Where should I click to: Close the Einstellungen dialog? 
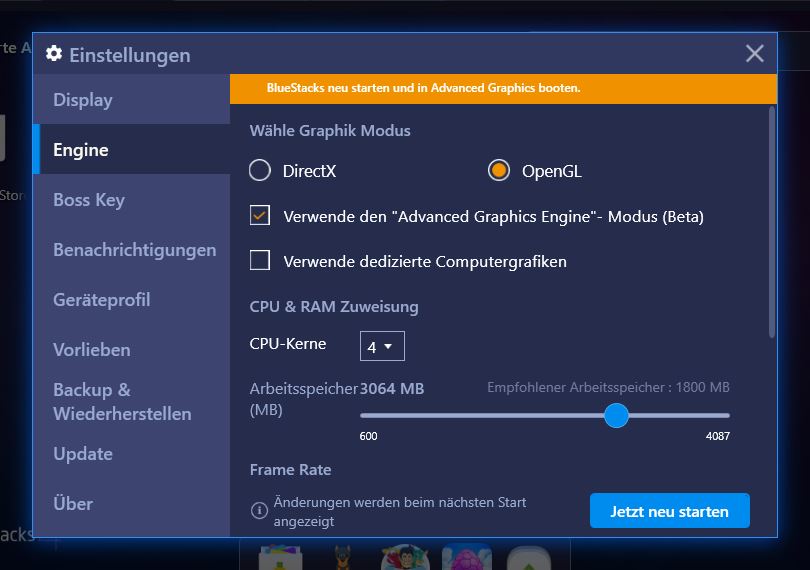click(x=755, y=53)
